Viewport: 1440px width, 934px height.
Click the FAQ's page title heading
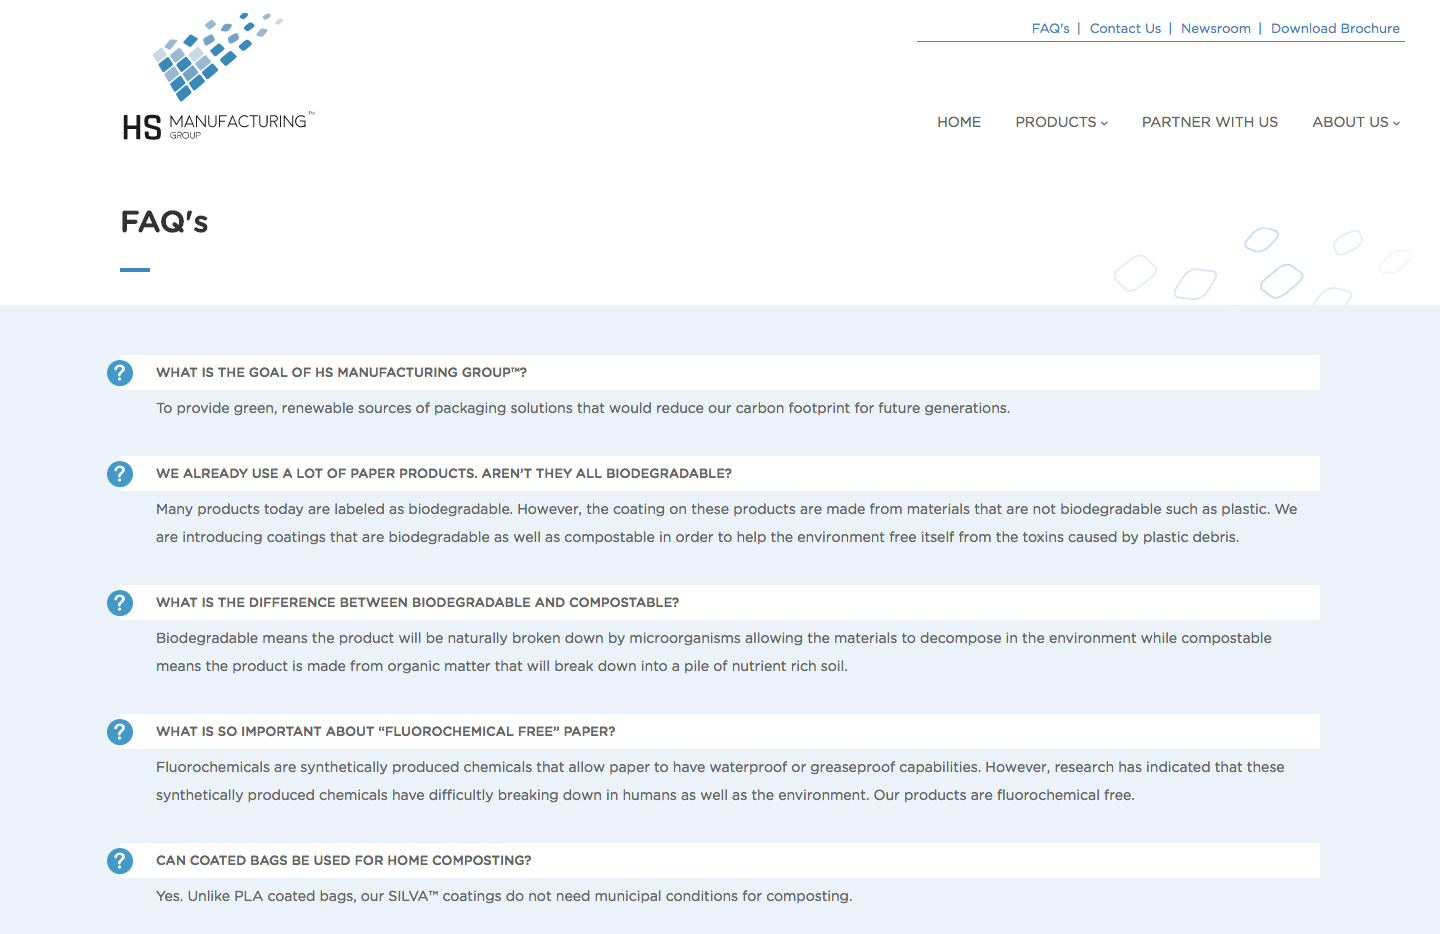(164, 222)
